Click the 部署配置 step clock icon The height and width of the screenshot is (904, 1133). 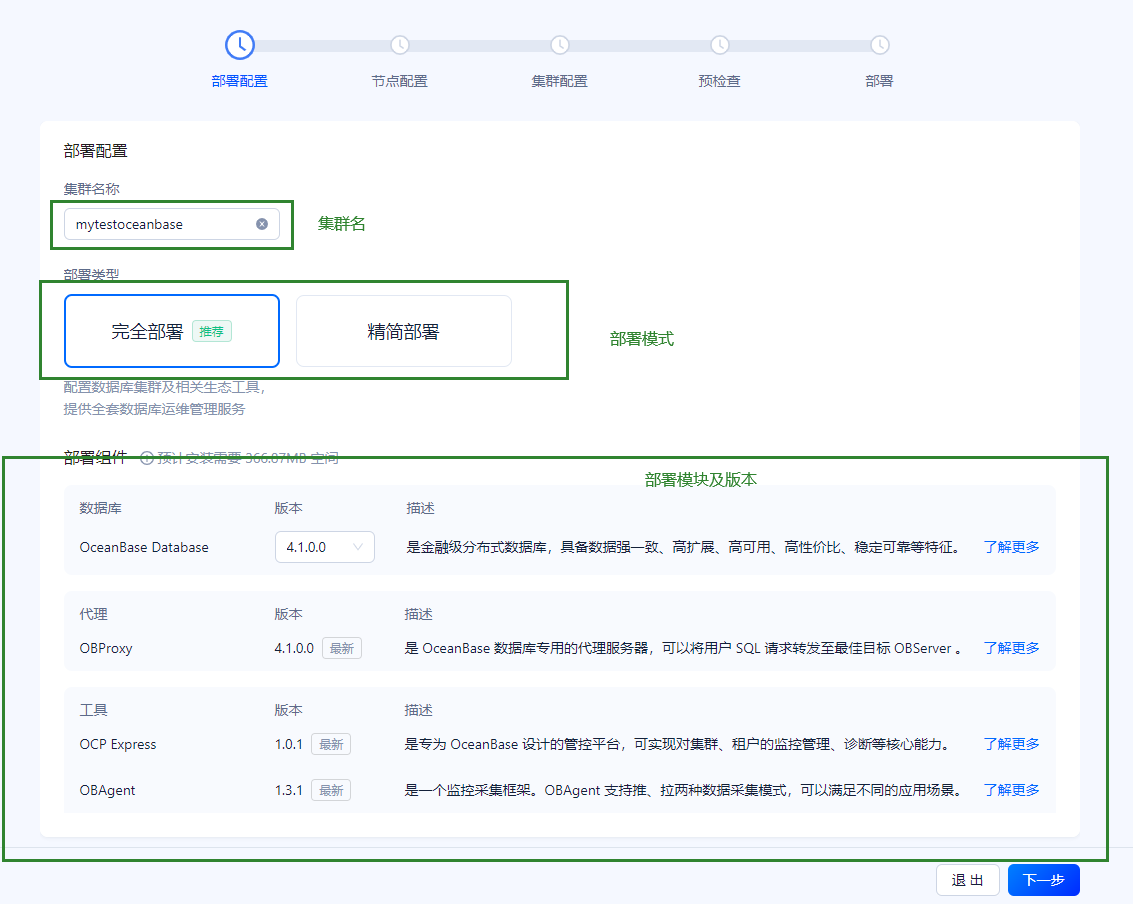click(x=240, y=45)
